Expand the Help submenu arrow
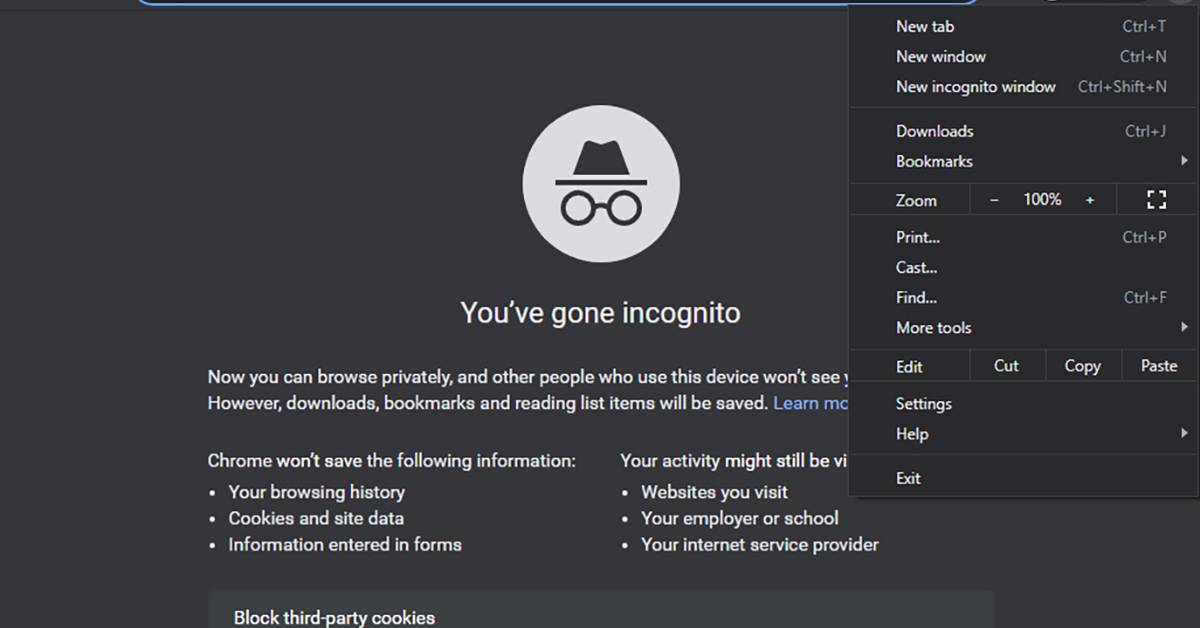The image size is (1200, 628). point(1184,434)
